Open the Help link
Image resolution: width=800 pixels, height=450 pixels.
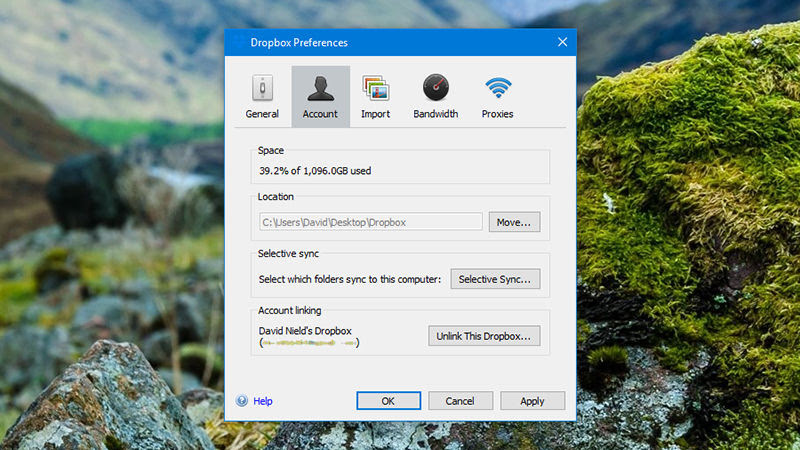[263, 401]
